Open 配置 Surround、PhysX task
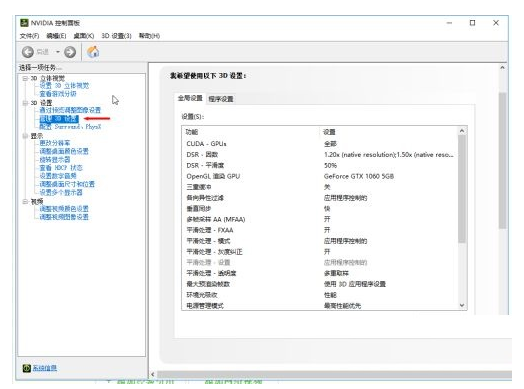Image resolution: width=524 pixels, height=389 pixels. (70, 127)
